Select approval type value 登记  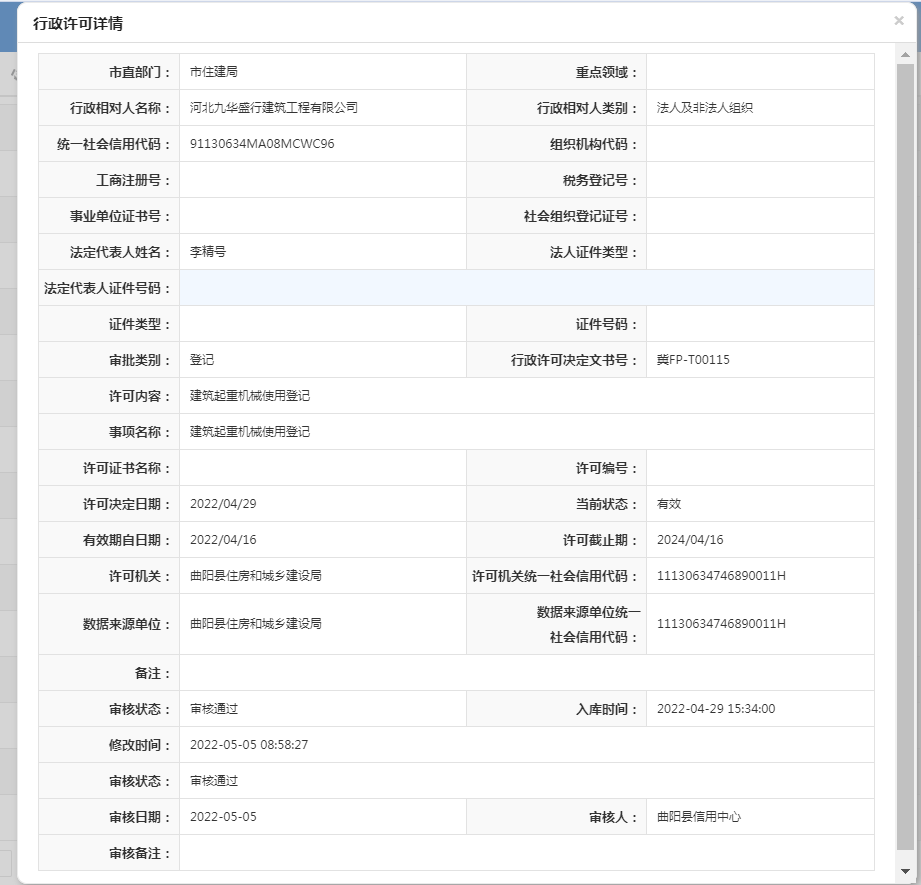pyautogui.click(x=202, y=359)
